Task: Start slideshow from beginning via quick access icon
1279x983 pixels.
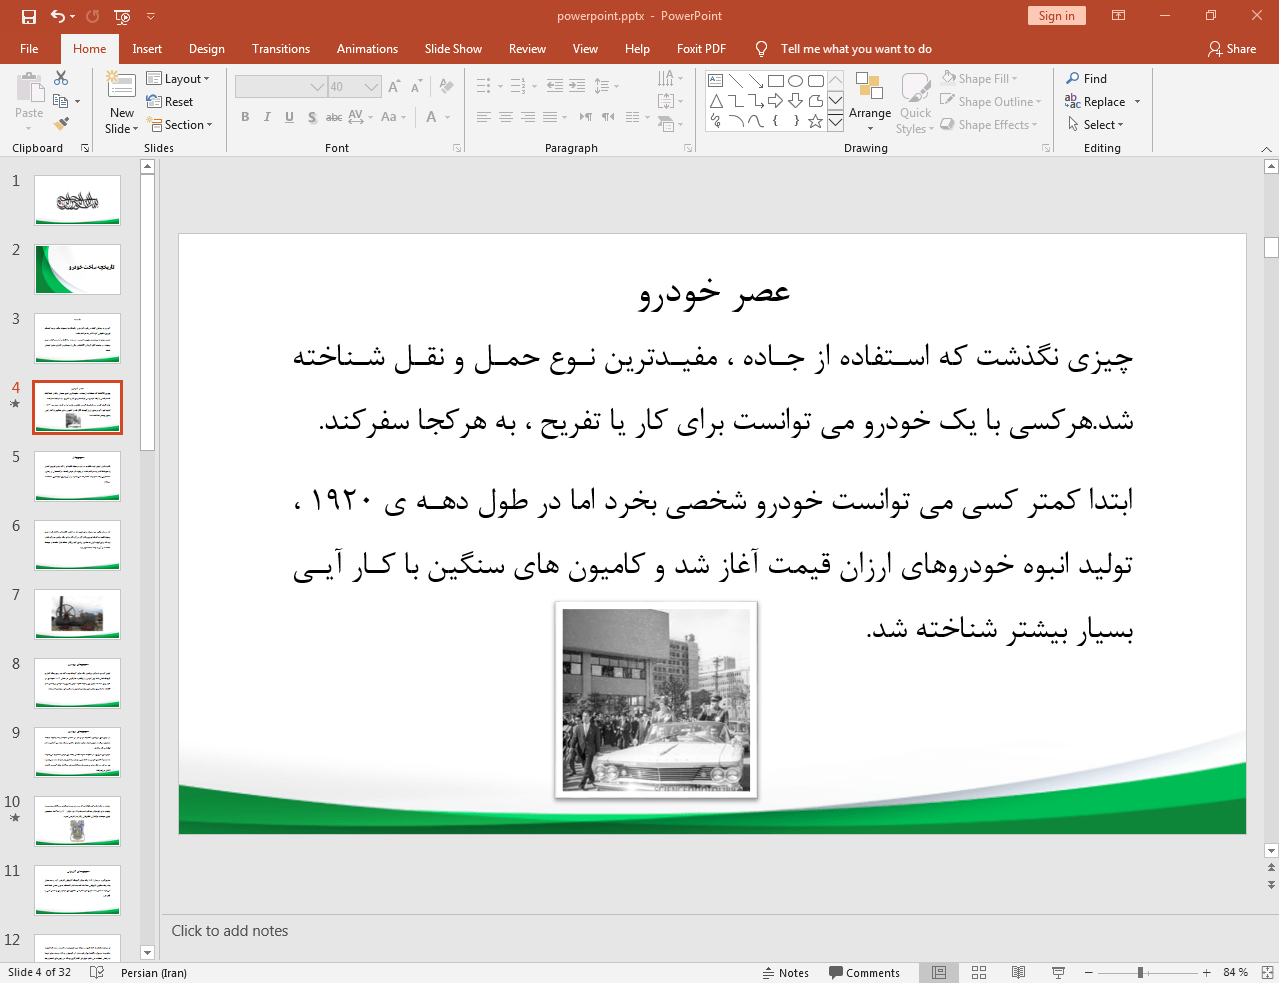Action: click(x=122, y=16)
